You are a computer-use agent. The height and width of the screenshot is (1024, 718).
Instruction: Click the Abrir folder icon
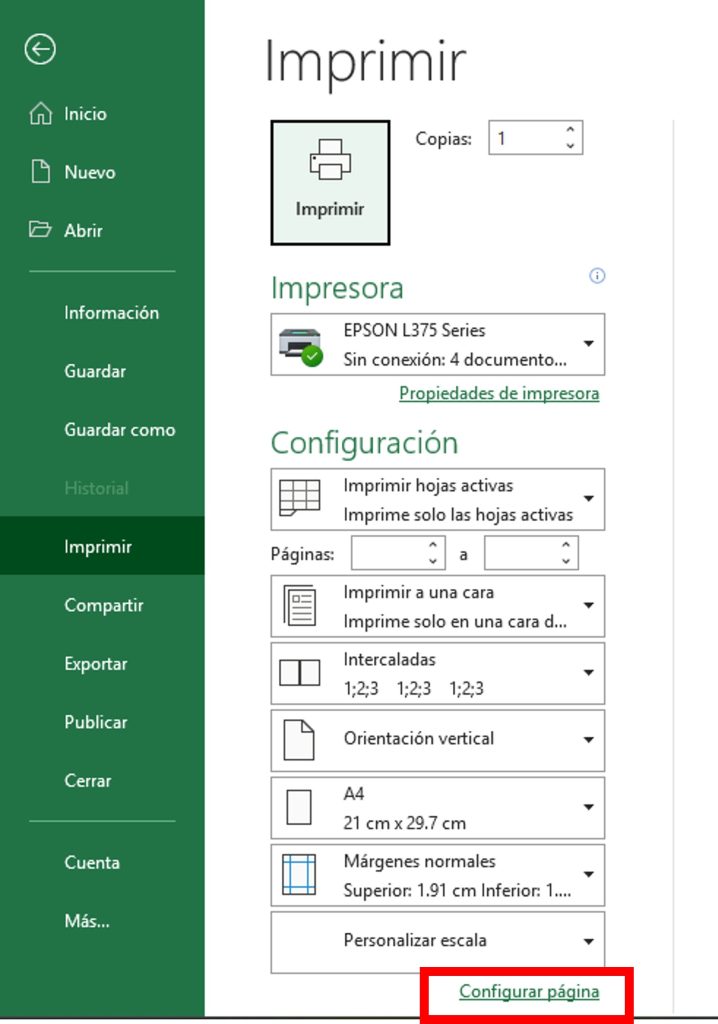[40, 230]
